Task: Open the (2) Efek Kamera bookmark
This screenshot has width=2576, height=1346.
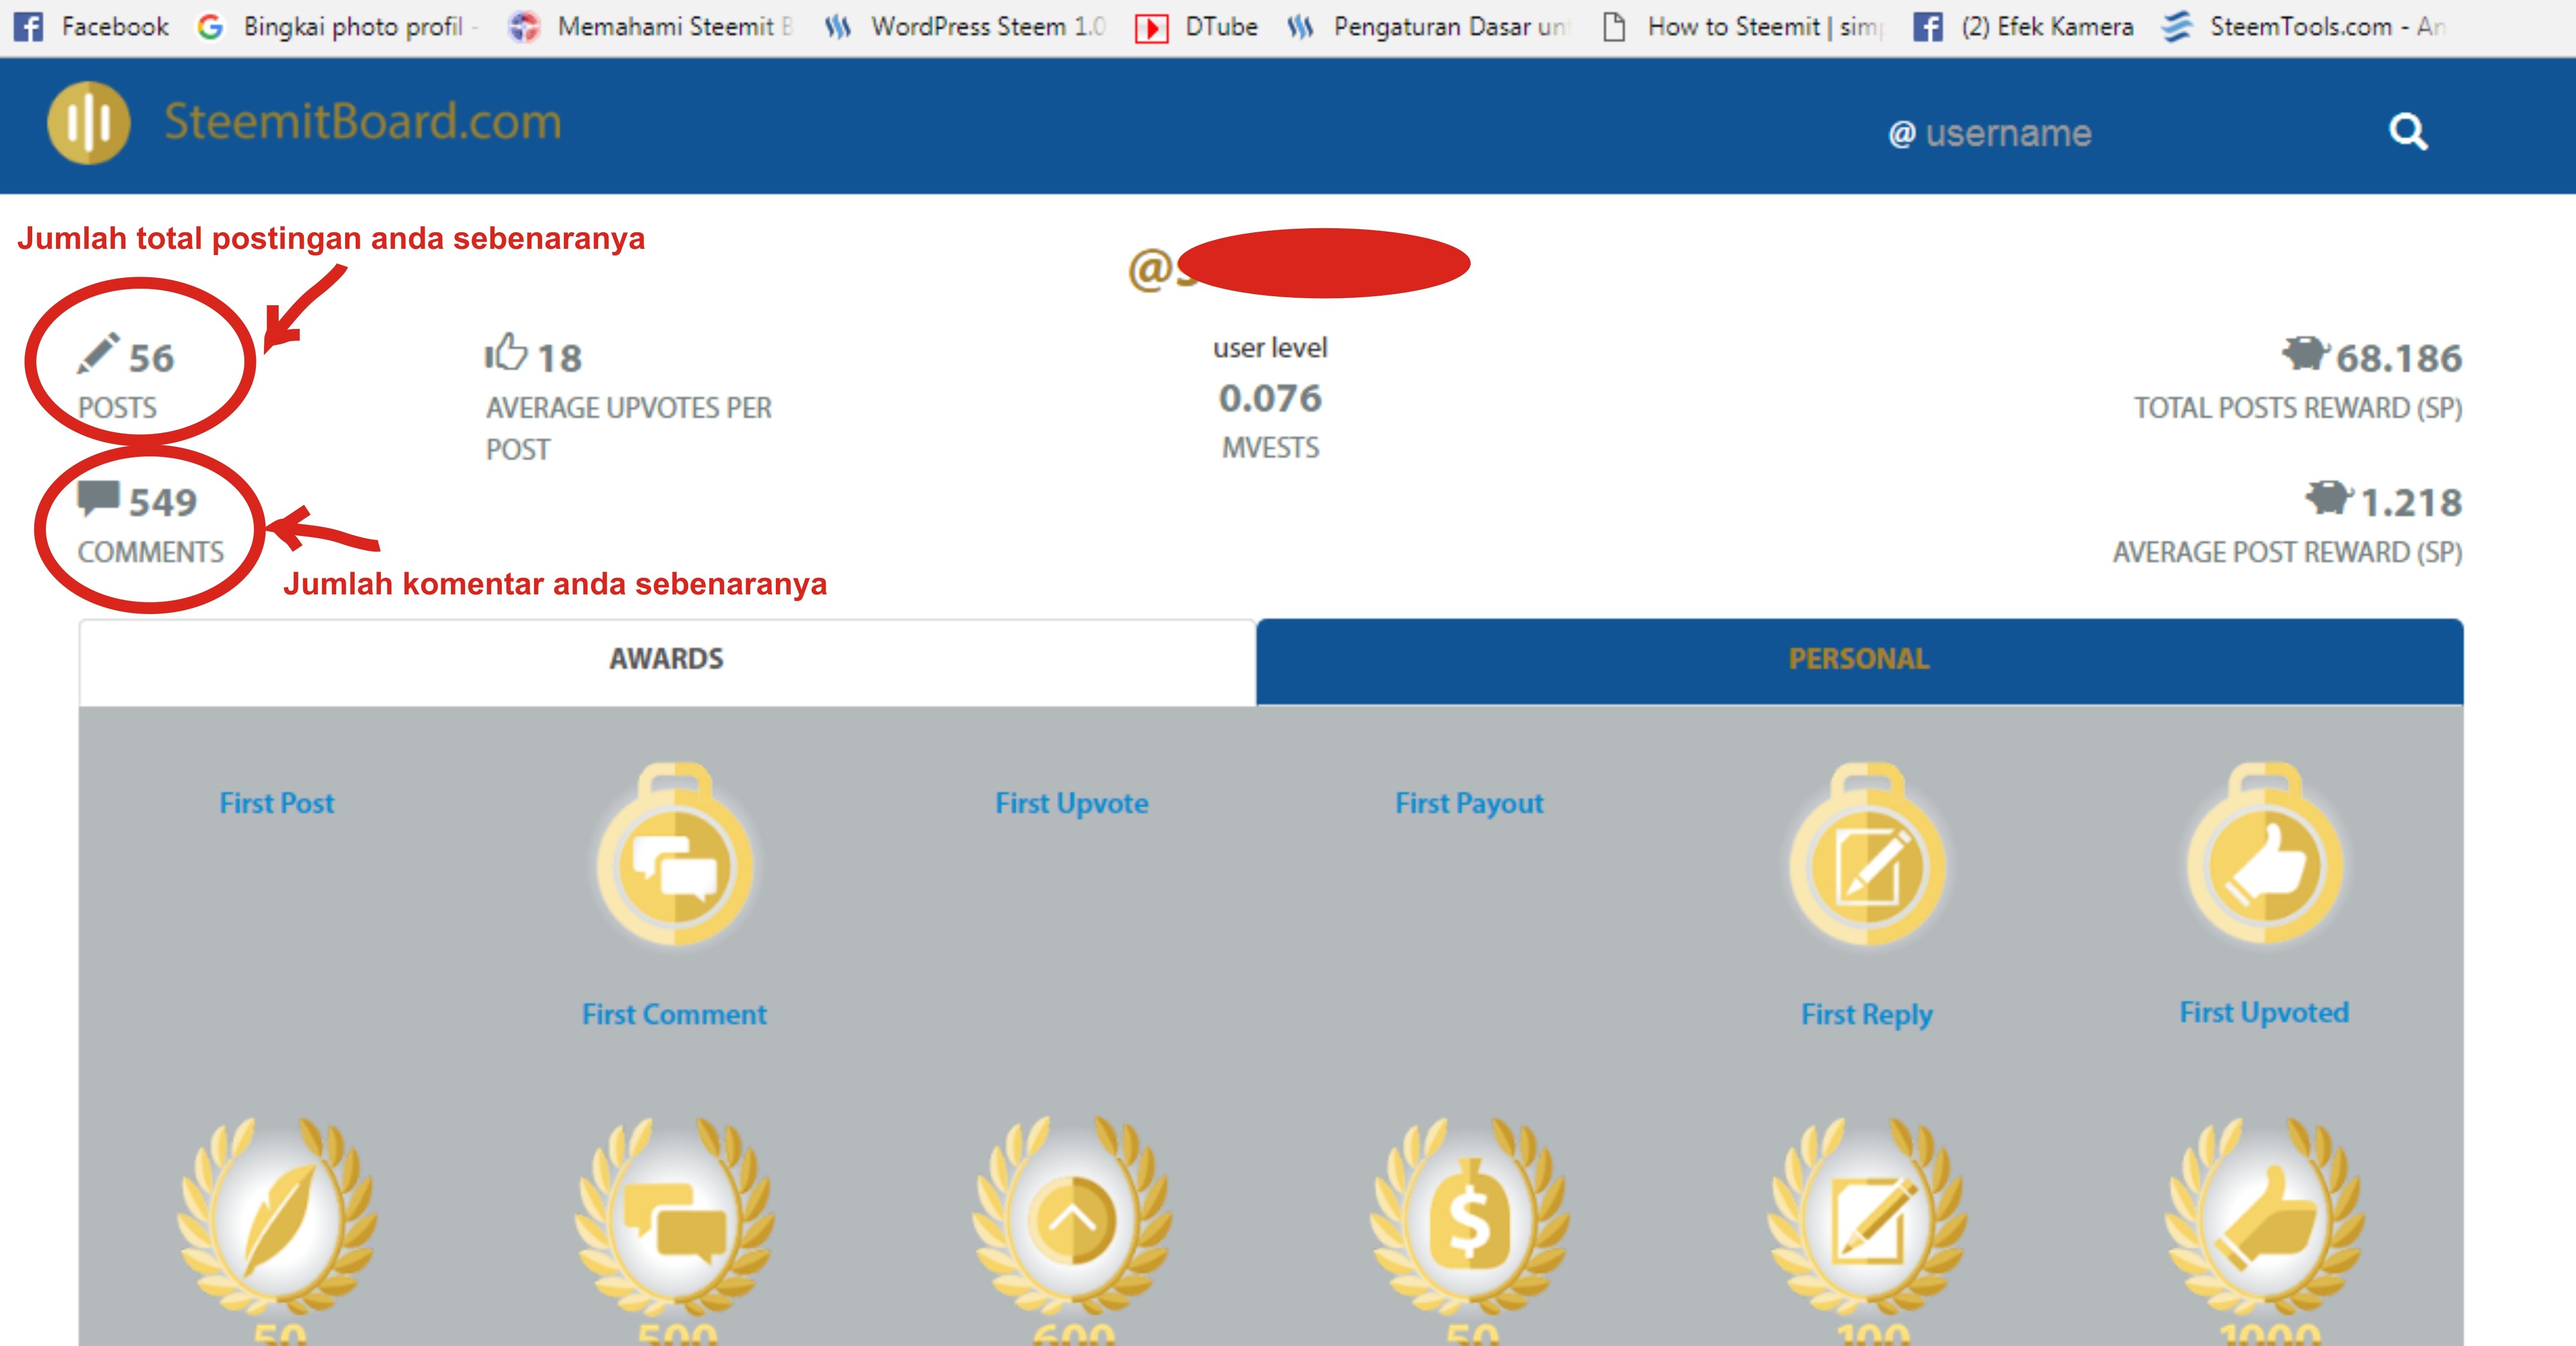Action: click(x=2023, y=27)
